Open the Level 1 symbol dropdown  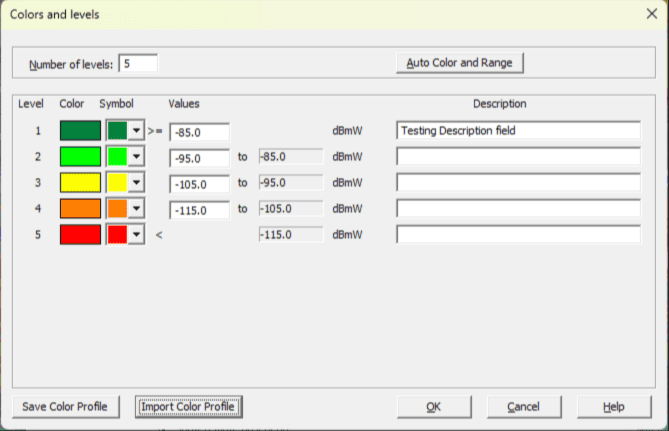coord(135,130)
